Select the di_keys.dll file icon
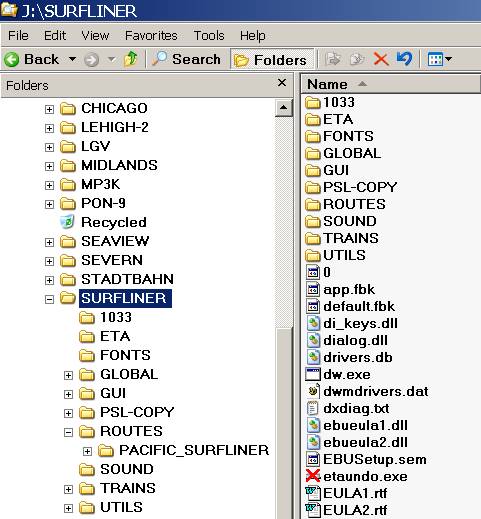This screenshot has height=519, width=481. pyautogui.click(x=313, y=323)
